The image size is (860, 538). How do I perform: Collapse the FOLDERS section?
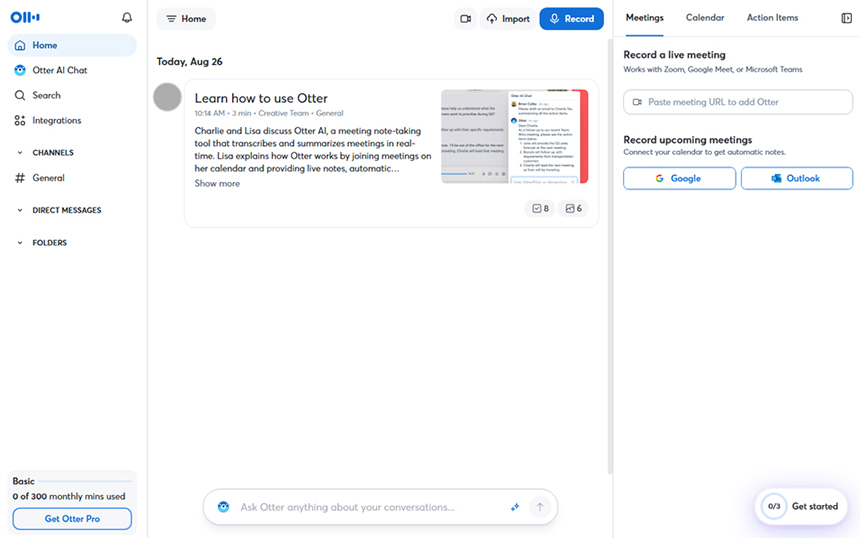pos(20,242)
